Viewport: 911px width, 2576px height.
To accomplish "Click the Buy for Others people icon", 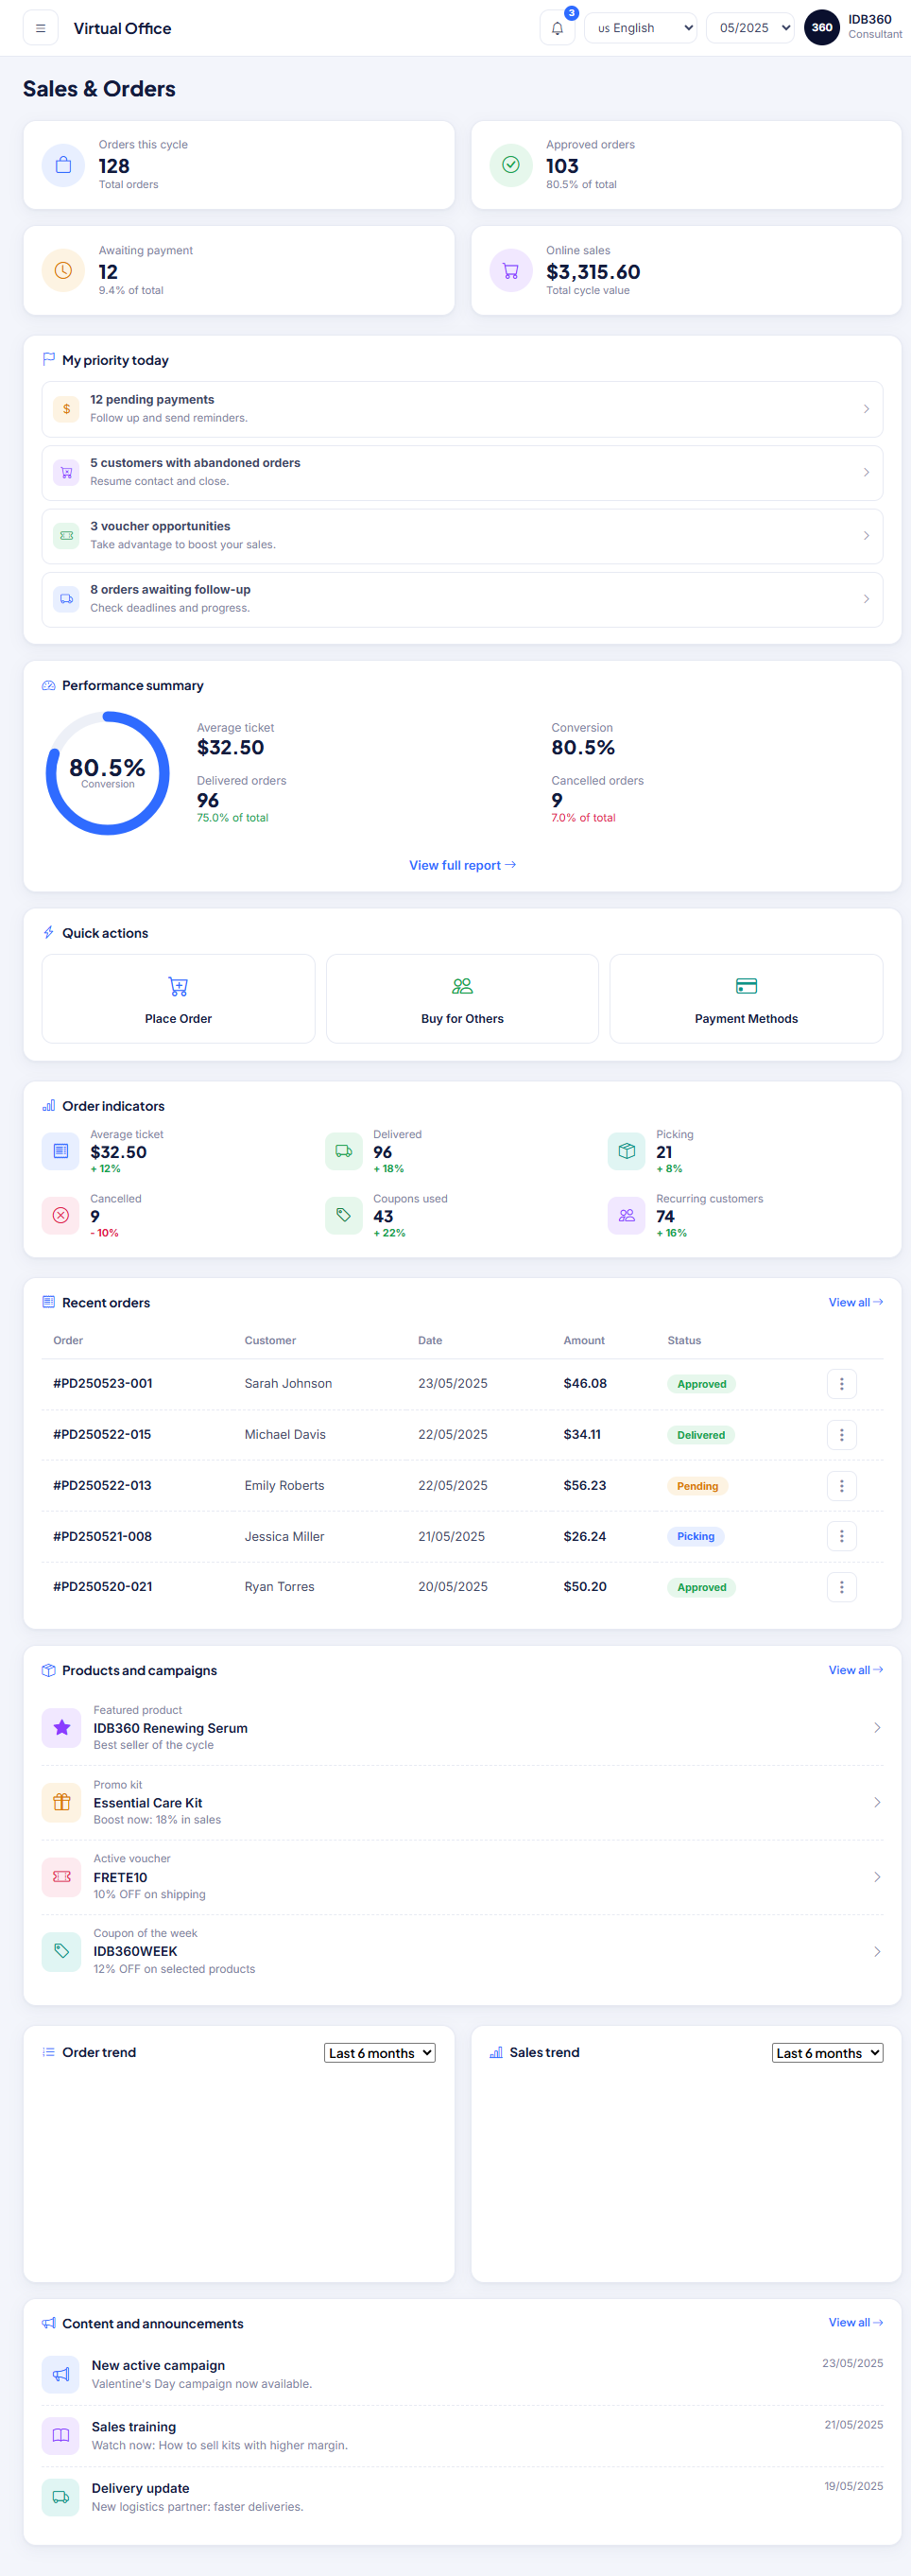I will 462,986.
